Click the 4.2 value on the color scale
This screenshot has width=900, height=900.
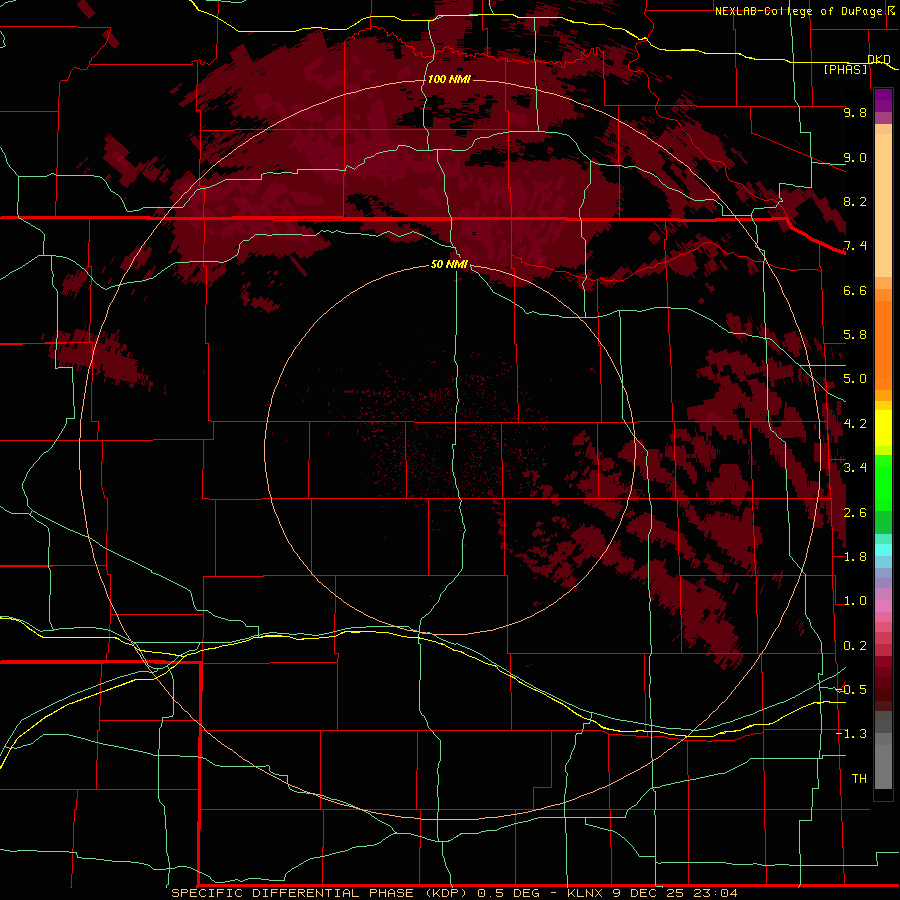click(855, 424)
